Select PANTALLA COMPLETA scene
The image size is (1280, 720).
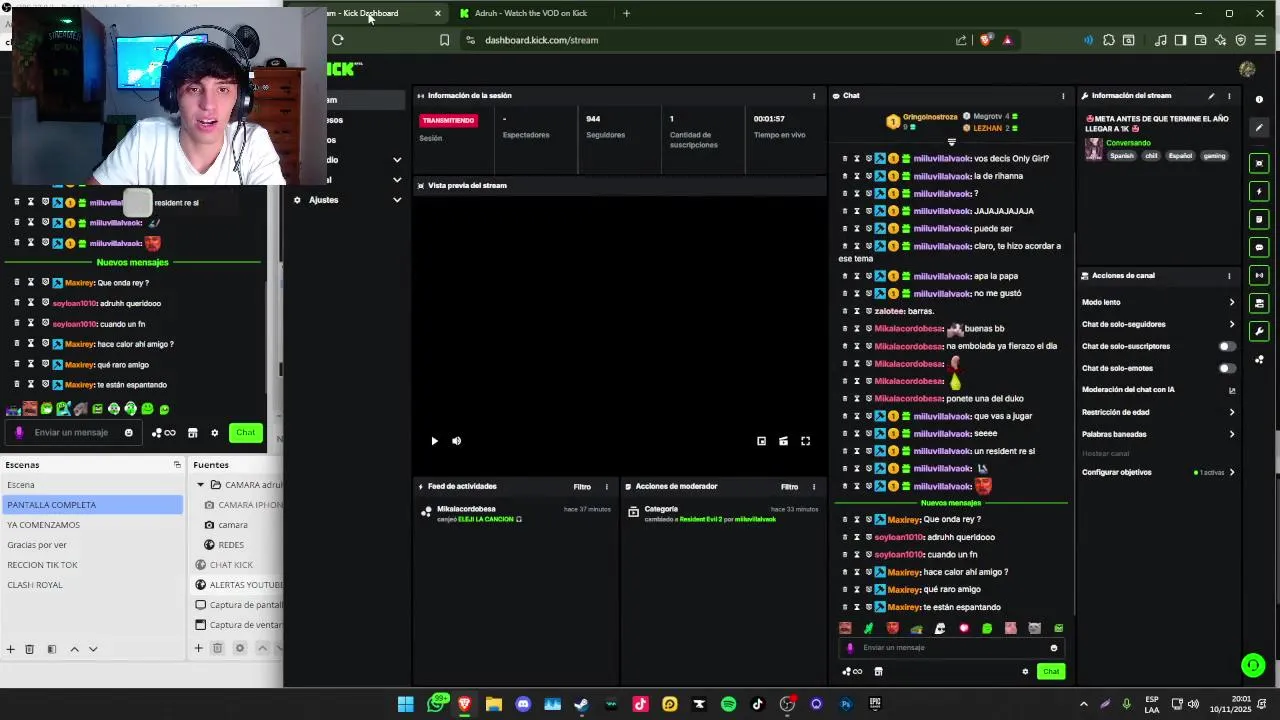(92, 505)
